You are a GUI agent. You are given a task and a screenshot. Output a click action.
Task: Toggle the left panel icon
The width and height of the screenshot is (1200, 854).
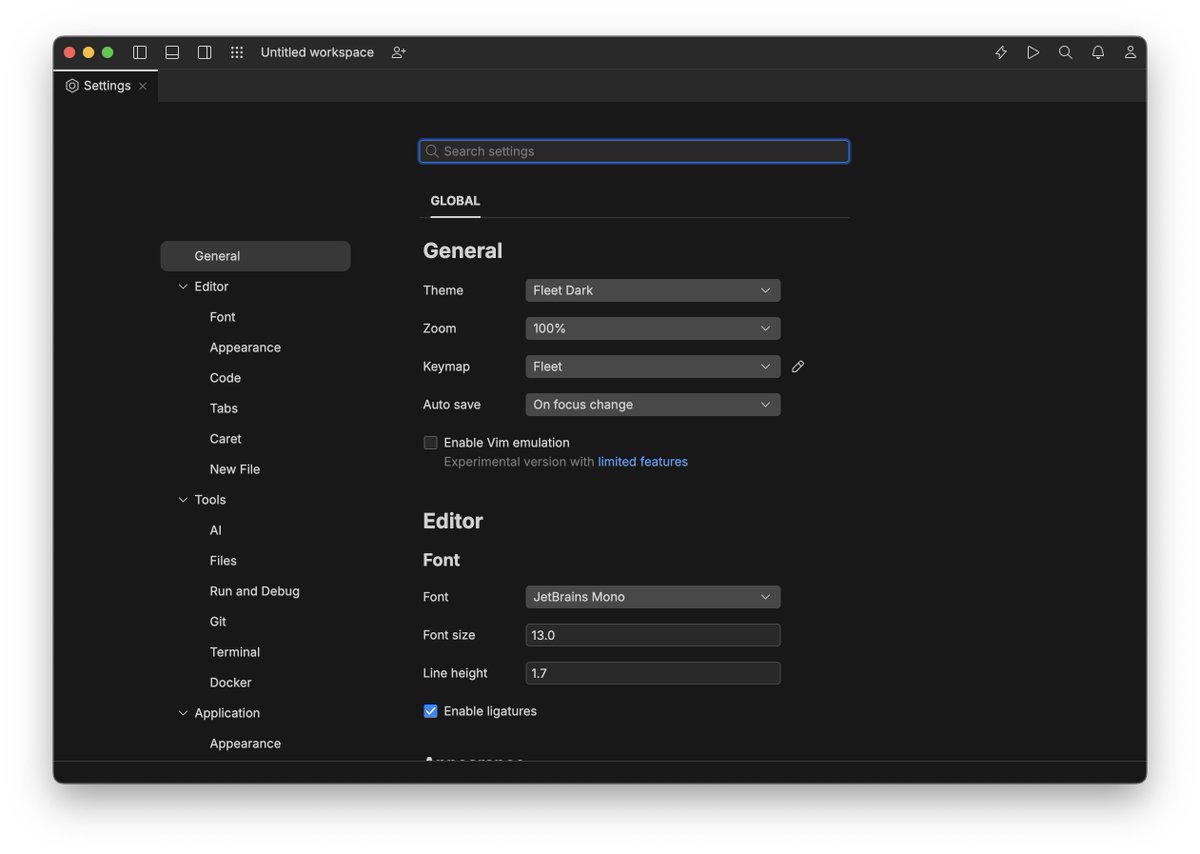(140, 52)
